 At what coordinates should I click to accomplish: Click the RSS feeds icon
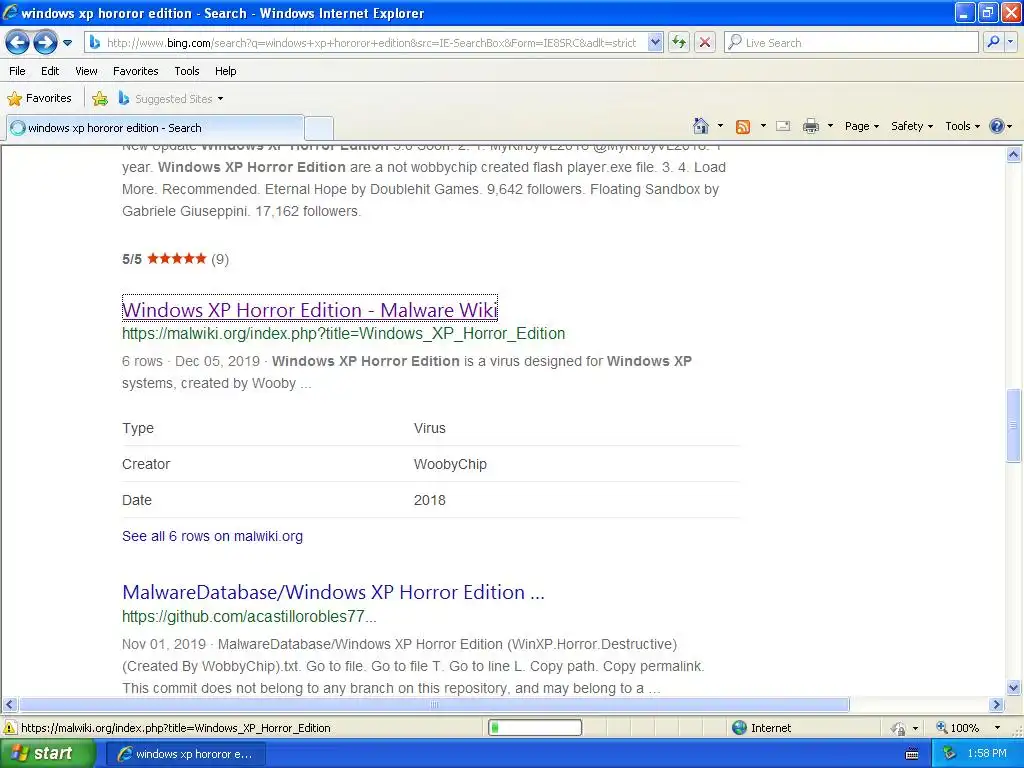point(743,127)
